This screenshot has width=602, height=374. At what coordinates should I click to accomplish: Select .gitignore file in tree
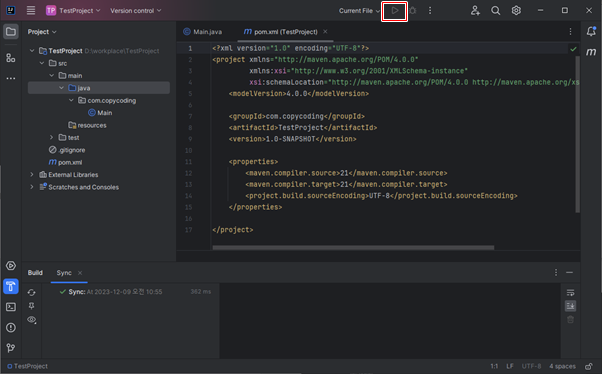pyautogui.click(x=67, y=150)
